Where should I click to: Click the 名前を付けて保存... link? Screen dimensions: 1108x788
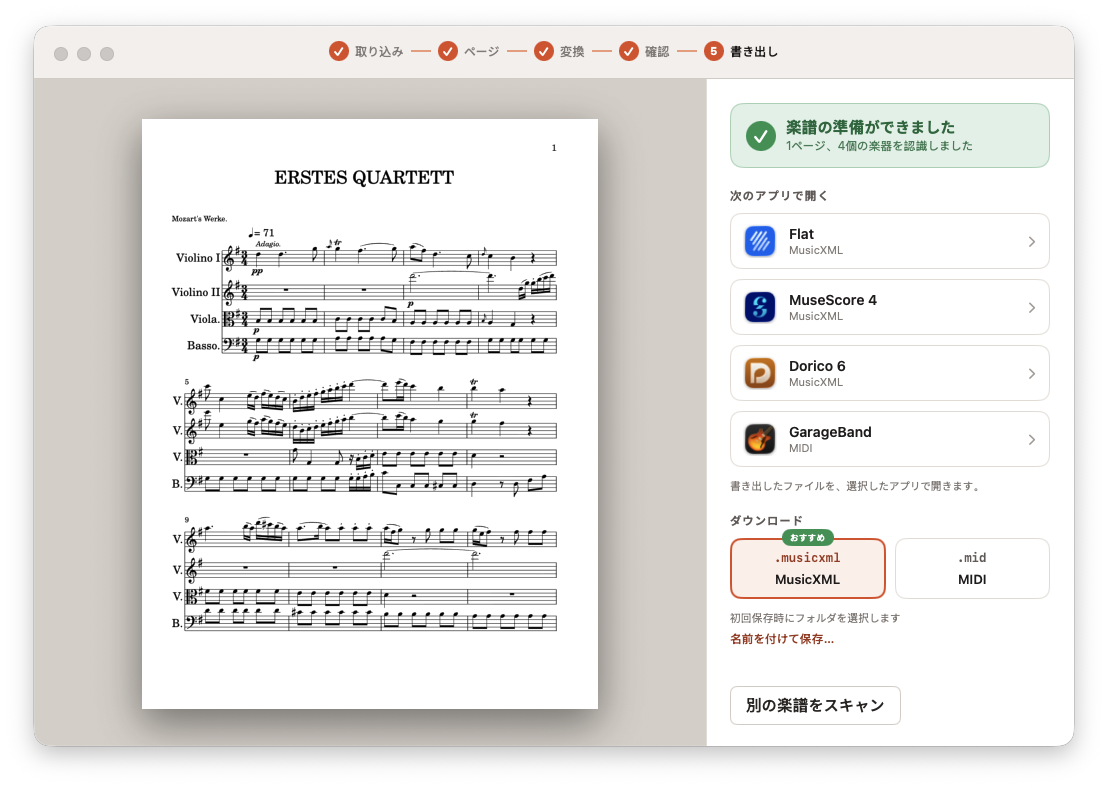[782, 639]
